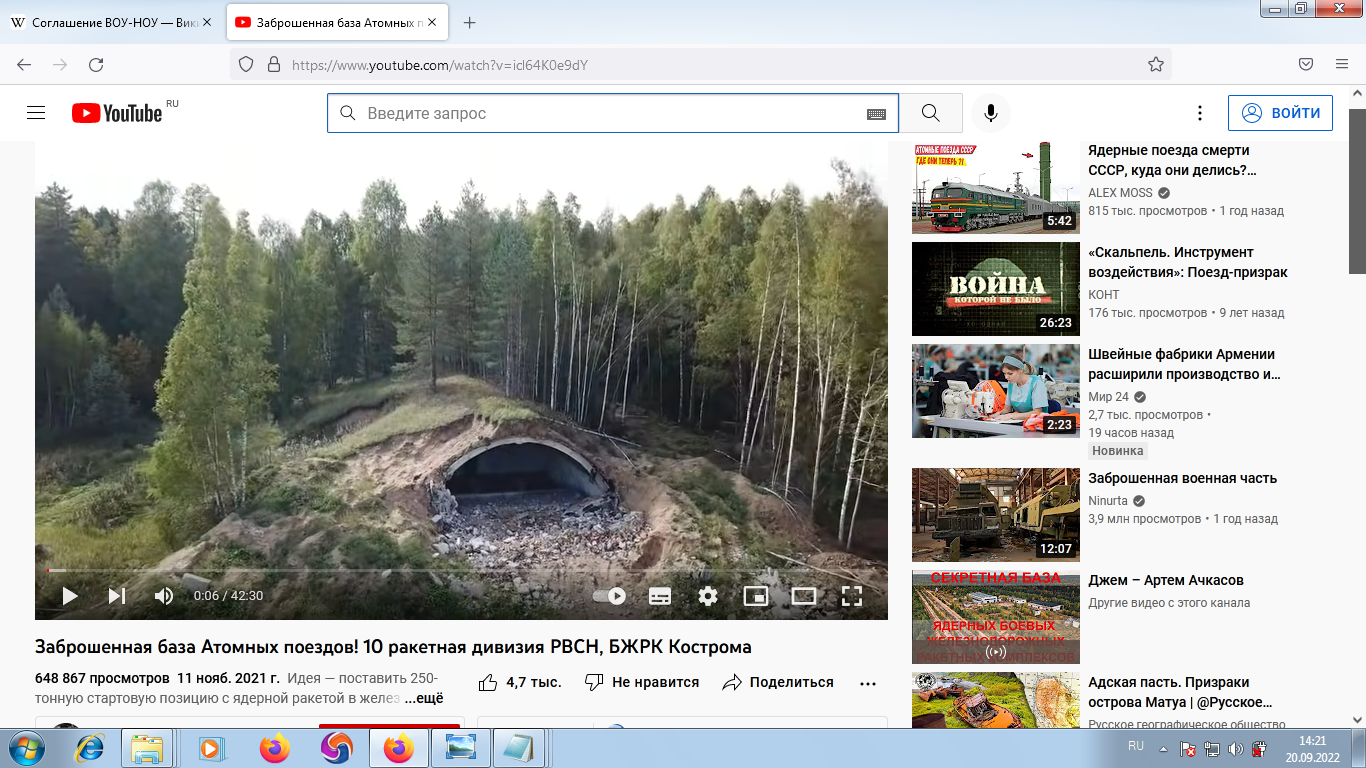This screenshot has width=1366, height=768.
Task: Enable subtitles in the video player
Action: [660, 596]
